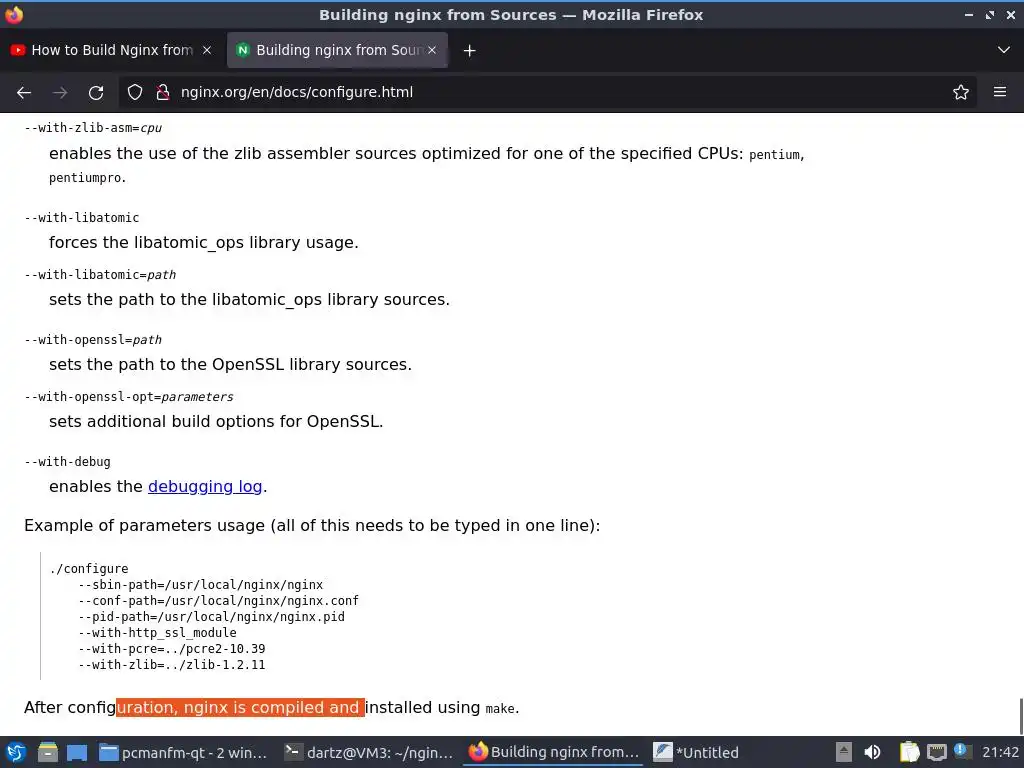The image size is (1024, 768).
Task: Click the --with-zlib=../zlib-1.2.11 code line
Action: click(x=171, y=665)
